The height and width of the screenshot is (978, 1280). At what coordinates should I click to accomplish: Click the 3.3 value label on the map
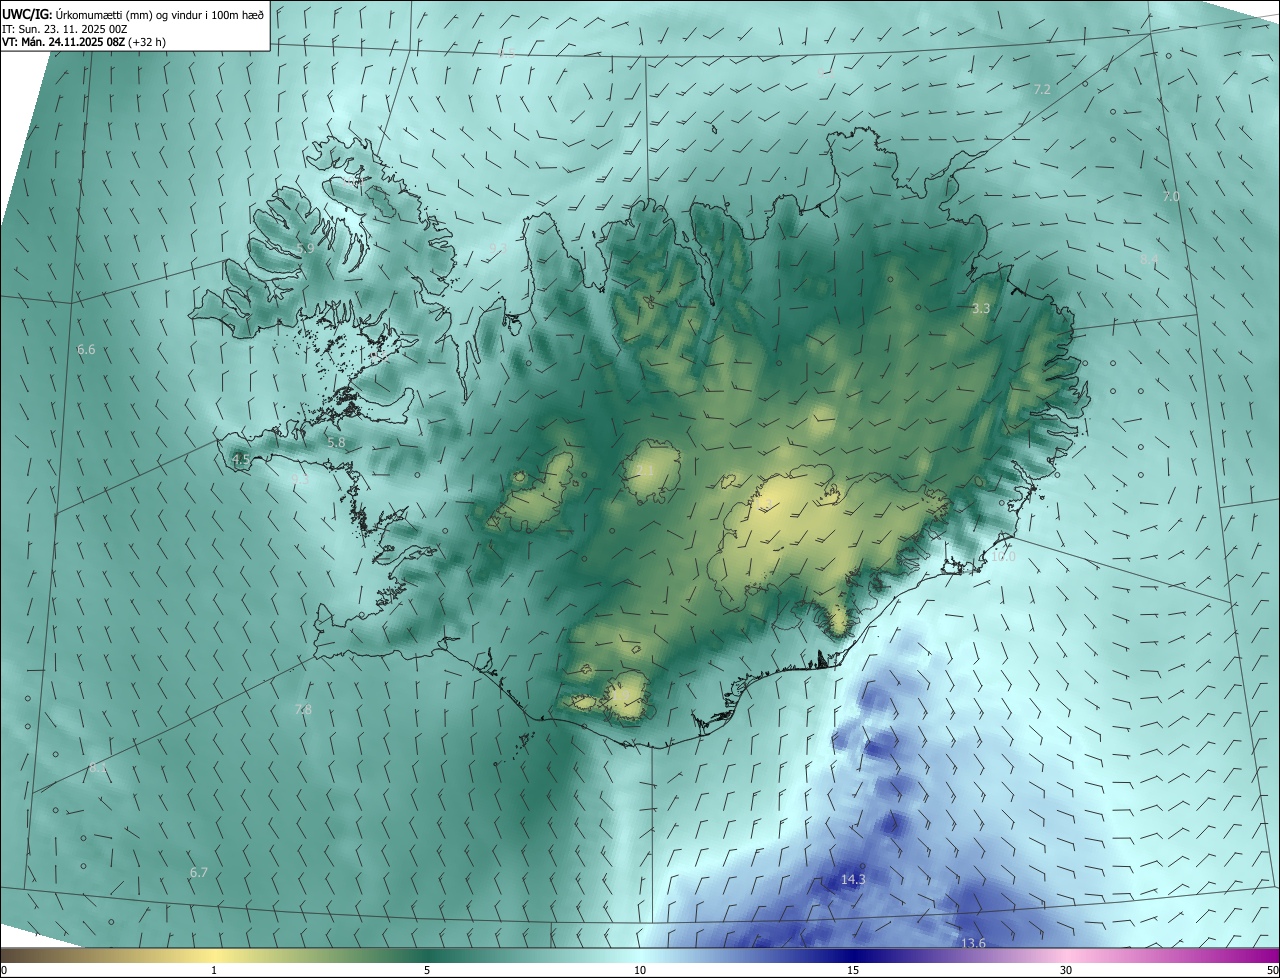[981, 309]
